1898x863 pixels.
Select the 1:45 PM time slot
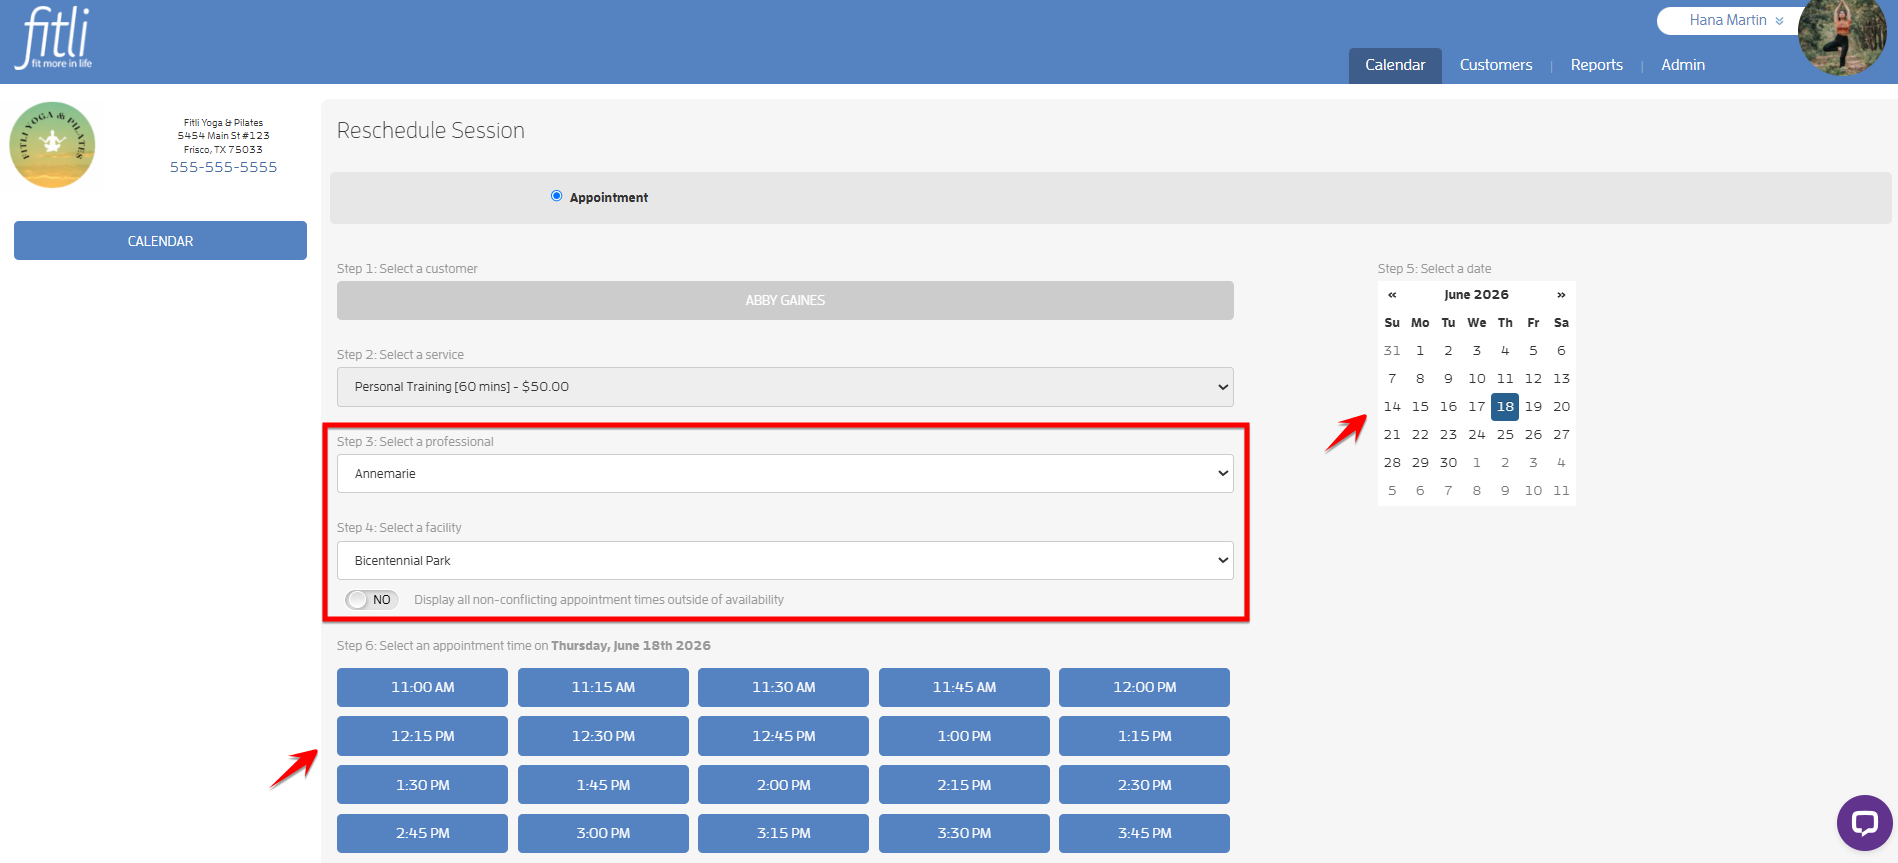[603, 785]
